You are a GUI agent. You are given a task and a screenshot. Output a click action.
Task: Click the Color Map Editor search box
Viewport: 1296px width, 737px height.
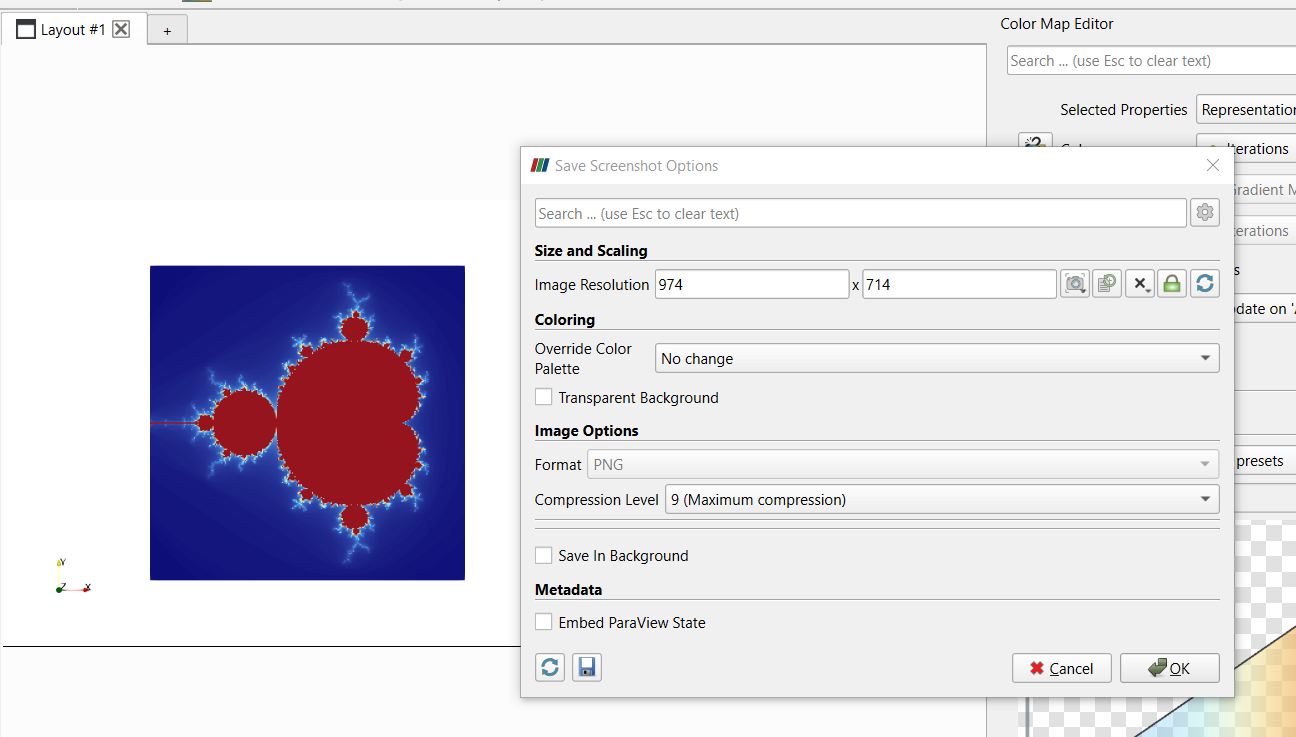click(1150, 61)
